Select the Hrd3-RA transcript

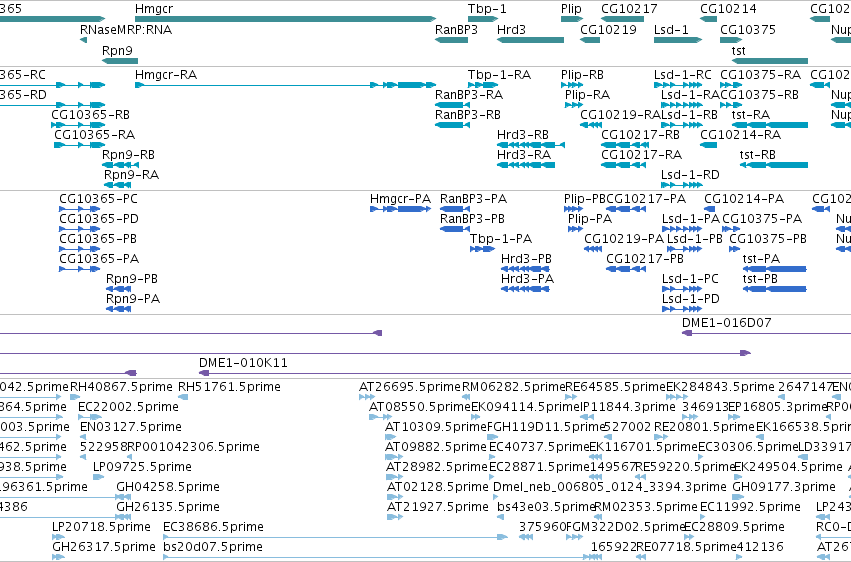click(x=526, y=165)
